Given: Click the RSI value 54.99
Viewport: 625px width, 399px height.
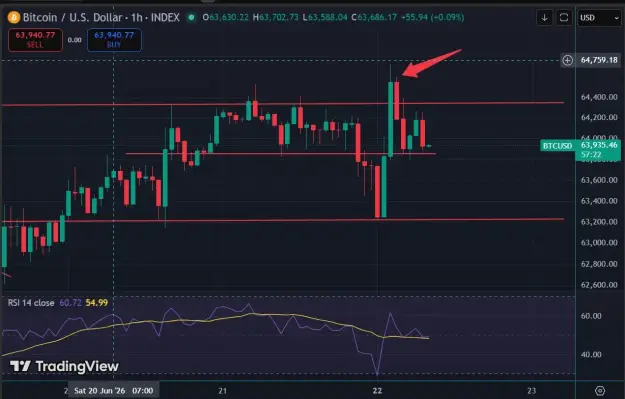Looking at the screenshot, I should tap(97, 303).
